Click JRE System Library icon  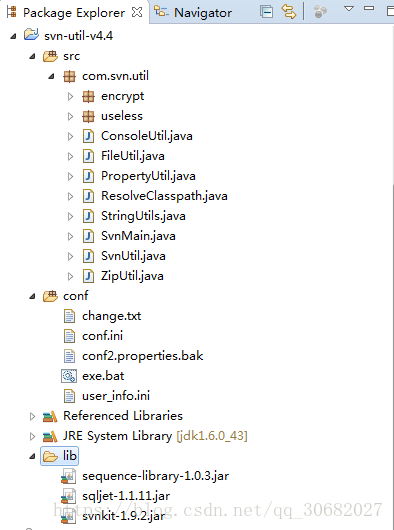(50, 436)
